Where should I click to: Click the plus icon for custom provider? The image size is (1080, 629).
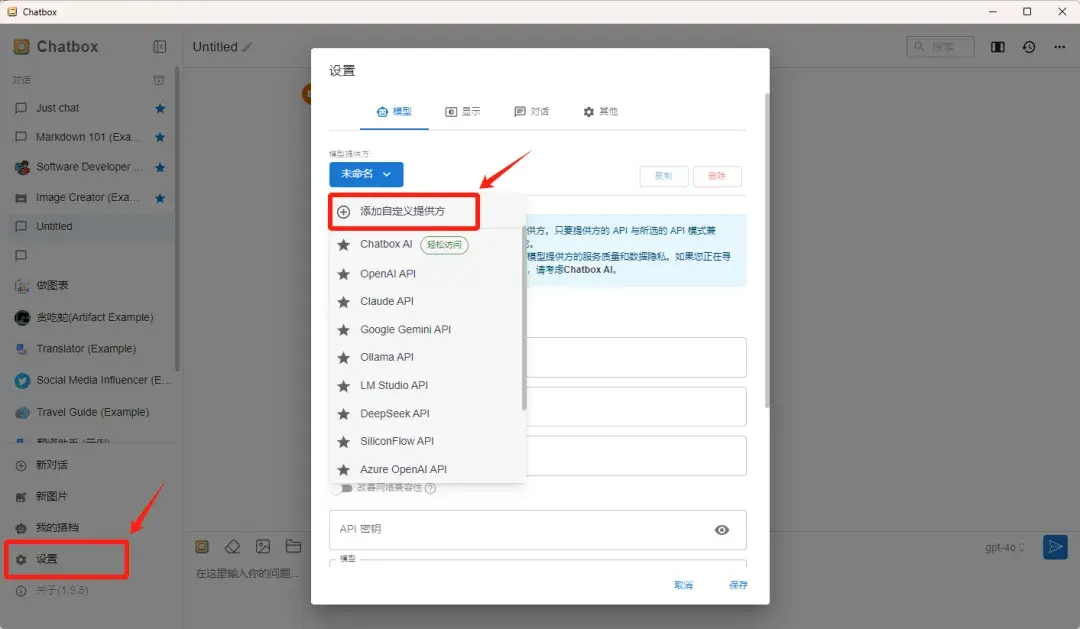[343, 212]
